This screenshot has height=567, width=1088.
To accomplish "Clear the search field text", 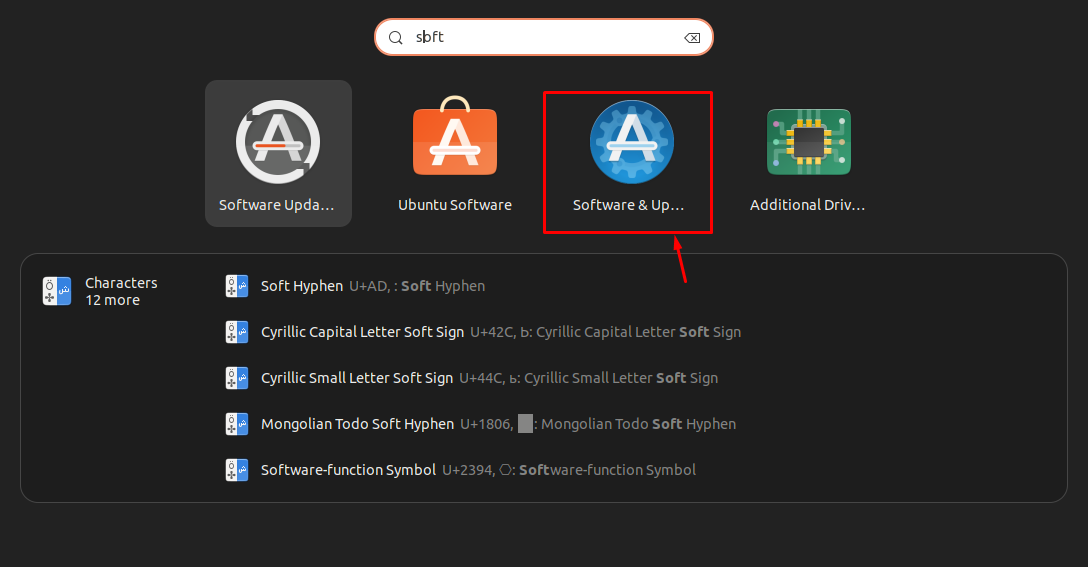I will point(692,37).
